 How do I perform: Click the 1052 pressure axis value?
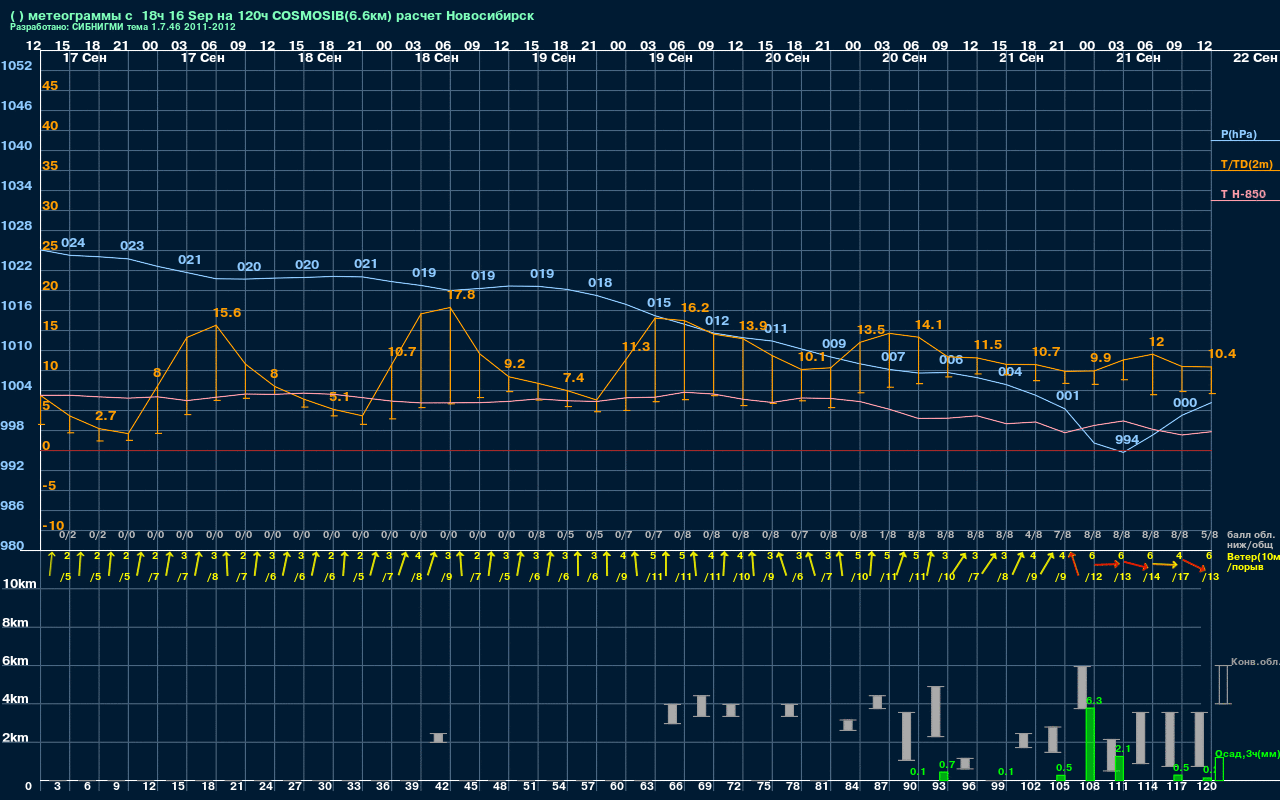point(16,66)
